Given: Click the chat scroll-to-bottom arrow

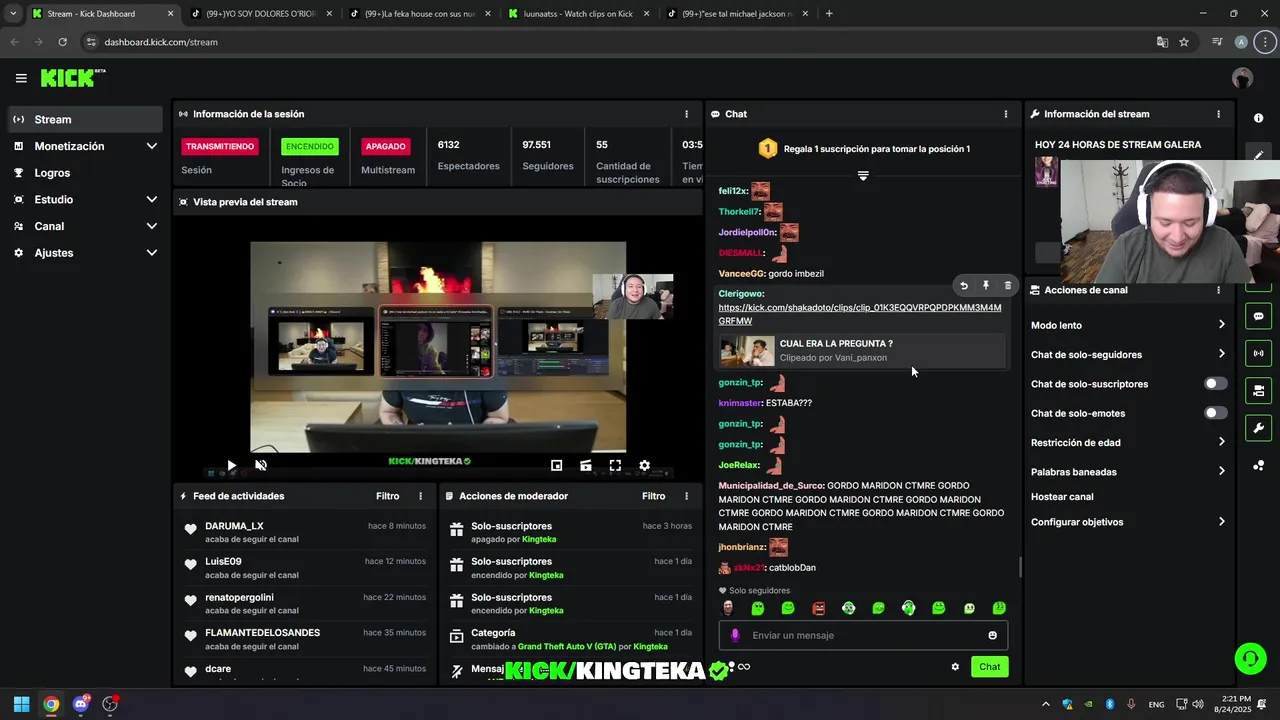Looking at the screenshot, I should 863,175.
